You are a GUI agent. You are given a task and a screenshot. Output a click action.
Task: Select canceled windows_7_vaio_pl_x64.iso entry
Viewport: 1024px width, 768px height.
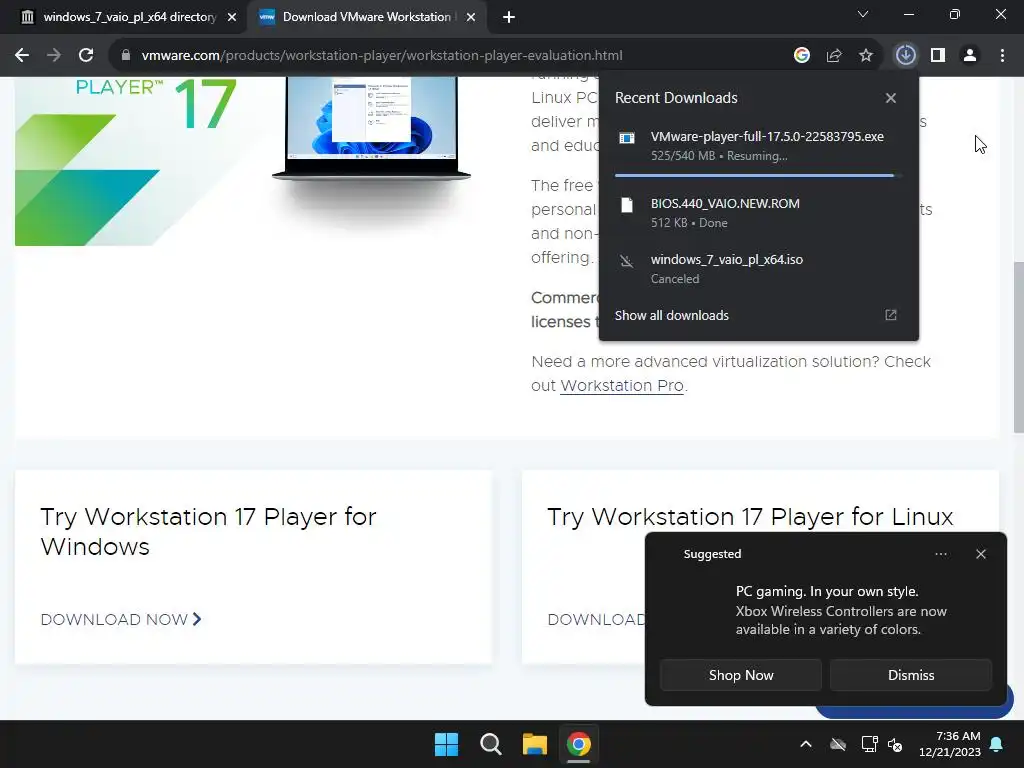pos(758,269)
